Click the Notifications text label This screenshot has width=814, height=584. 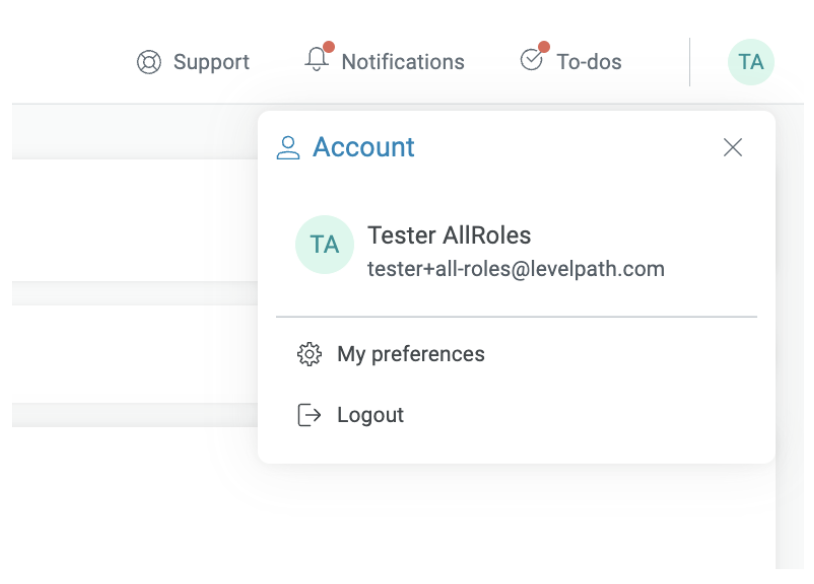[402, 61]
